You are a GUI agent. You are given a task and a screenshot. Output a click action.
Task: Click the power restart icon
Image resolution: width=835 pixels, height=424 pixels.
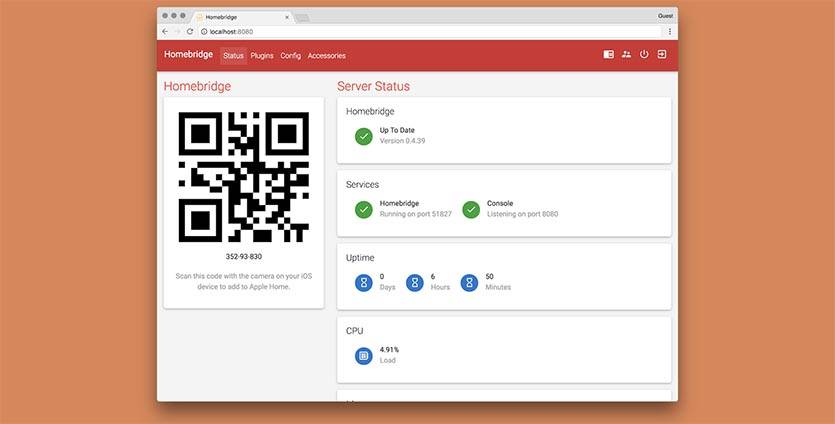(x=644, y=55)
